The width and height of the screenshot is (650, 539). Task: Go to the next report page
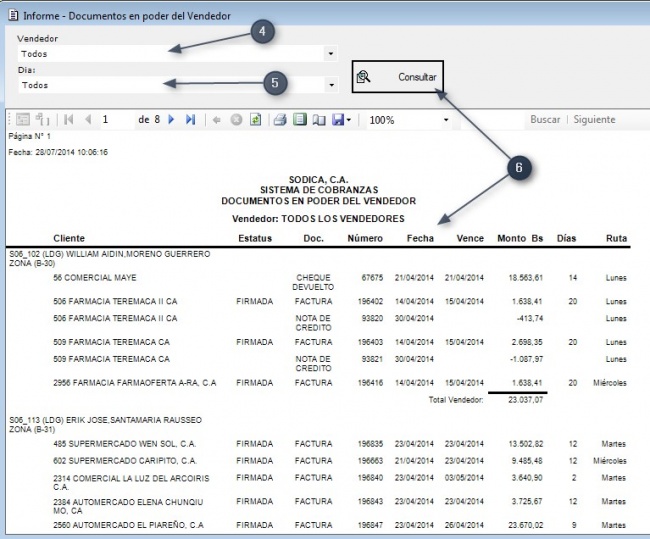coord(171,120)
